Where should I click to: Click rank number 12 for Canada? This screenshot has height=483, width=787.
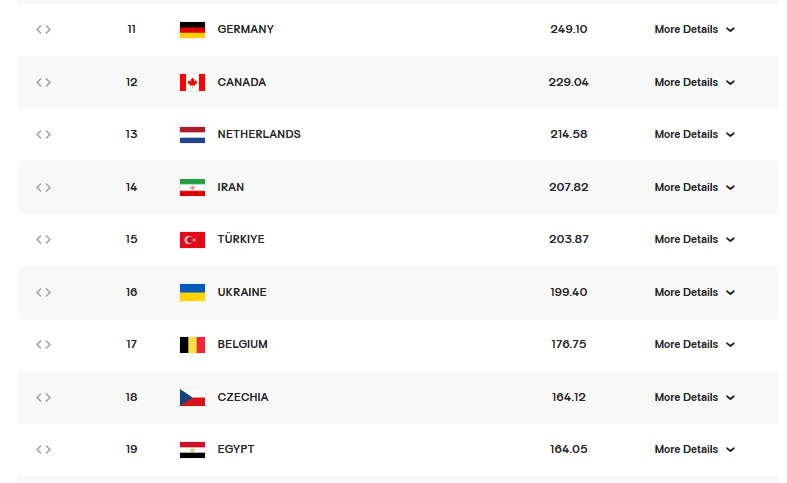click(132, 82)
